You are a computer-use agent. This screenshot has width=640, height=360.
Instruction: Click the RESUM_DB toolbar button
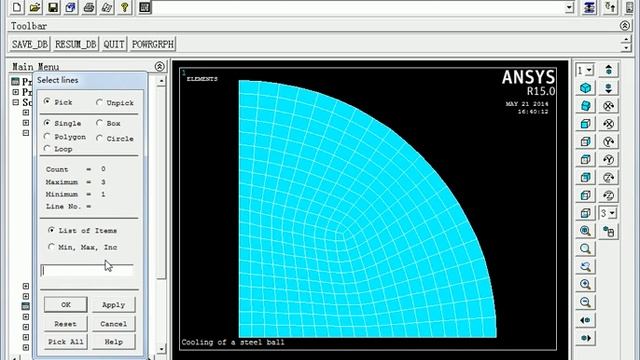click(76, 44)
